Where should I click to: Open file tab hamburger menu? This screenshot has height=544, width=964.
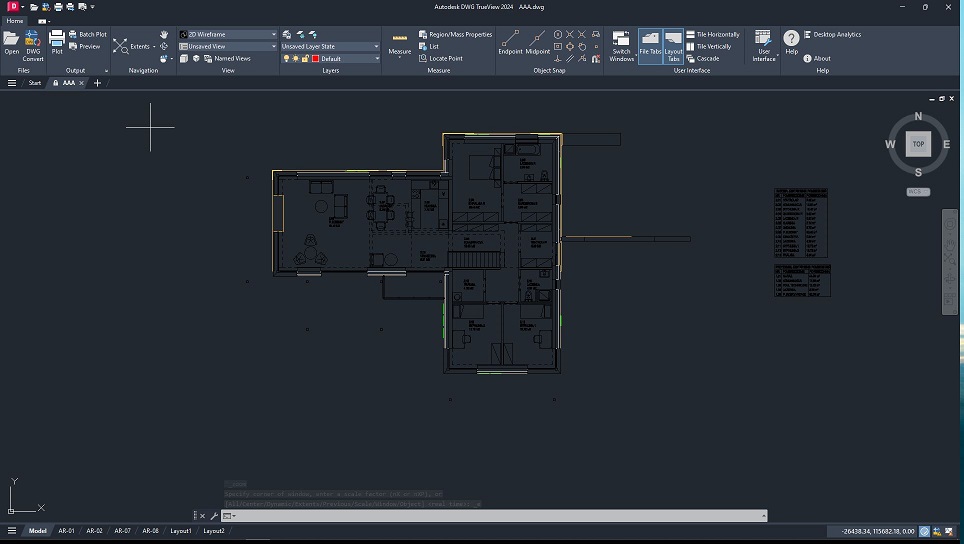point(12,83)
